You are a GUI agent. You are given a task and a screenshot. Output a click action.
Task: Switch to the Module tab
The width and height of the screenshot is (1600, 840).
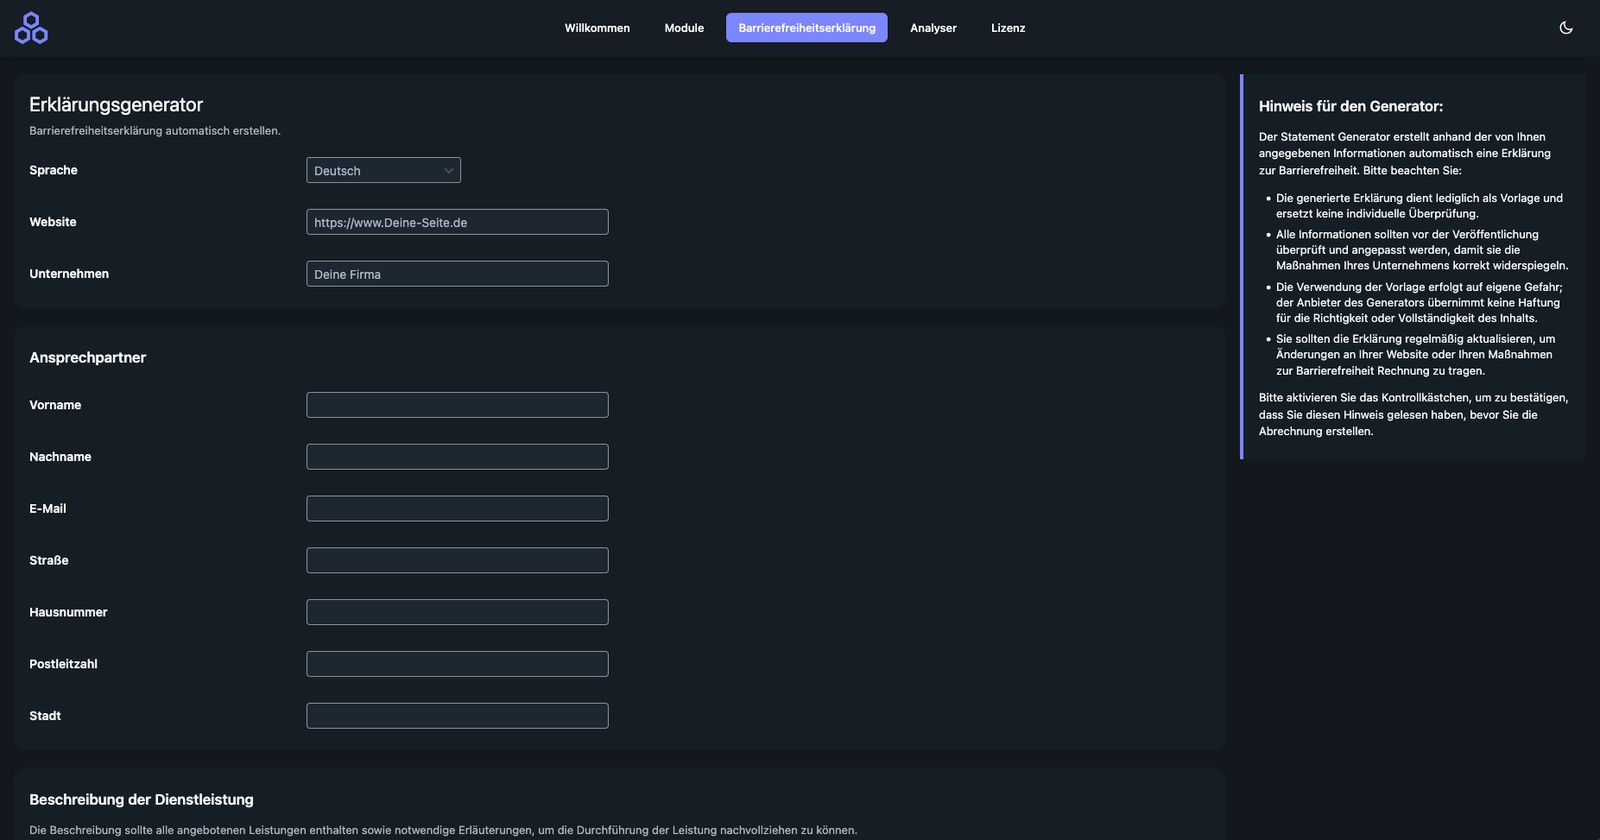coord(684,28)
